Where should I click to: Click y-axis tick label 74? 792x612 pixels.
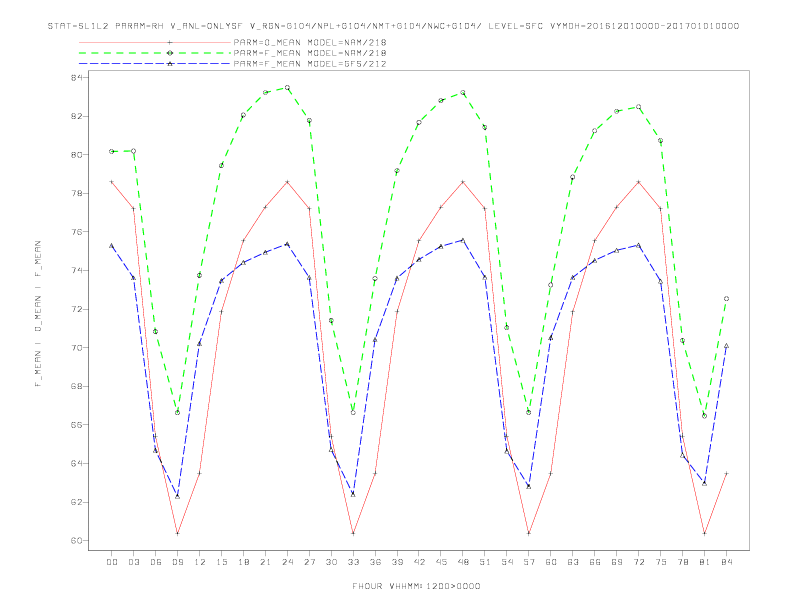[x=77, y=271]
